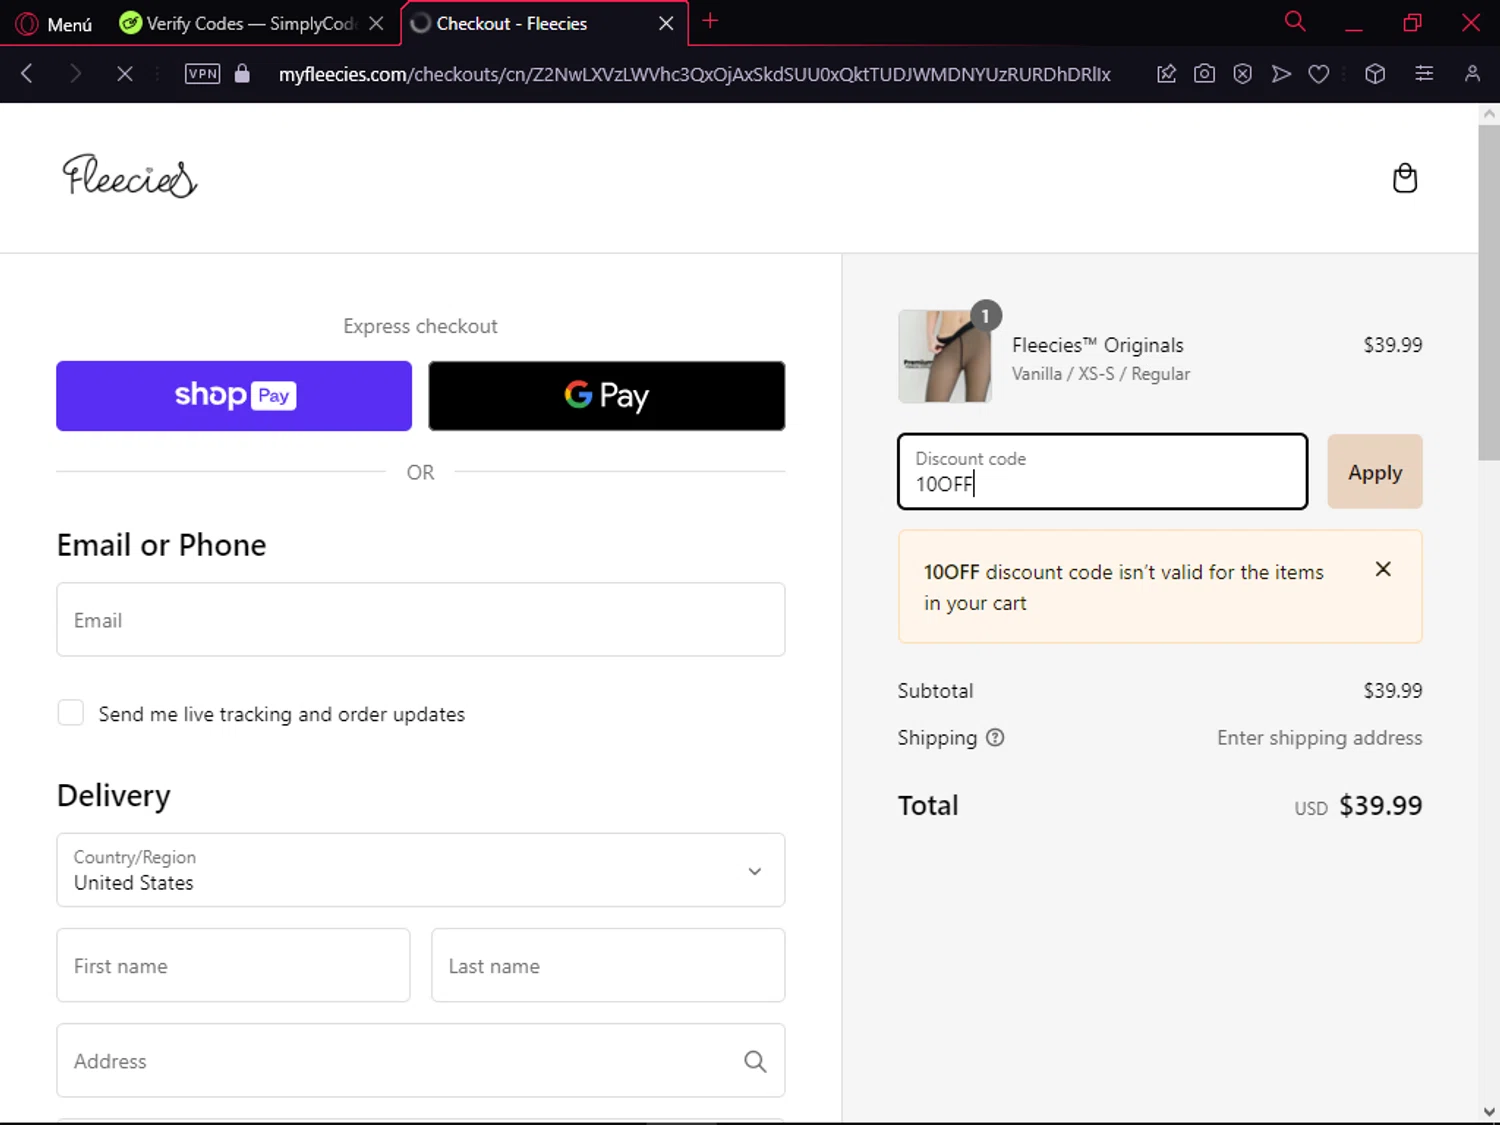Open Easy Setup sliders icon
The image size is (1500, 1125).
tap(1424, 73)
